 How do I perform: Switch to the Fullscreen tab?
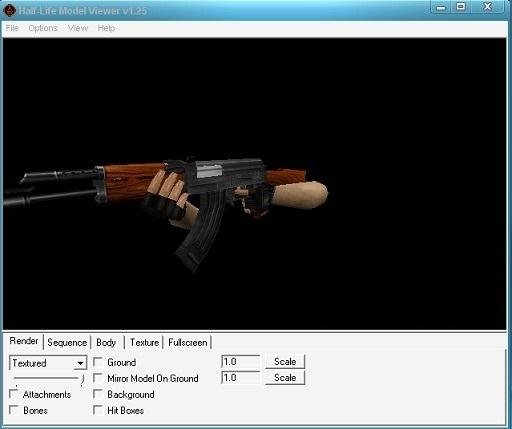coord(188,343)
